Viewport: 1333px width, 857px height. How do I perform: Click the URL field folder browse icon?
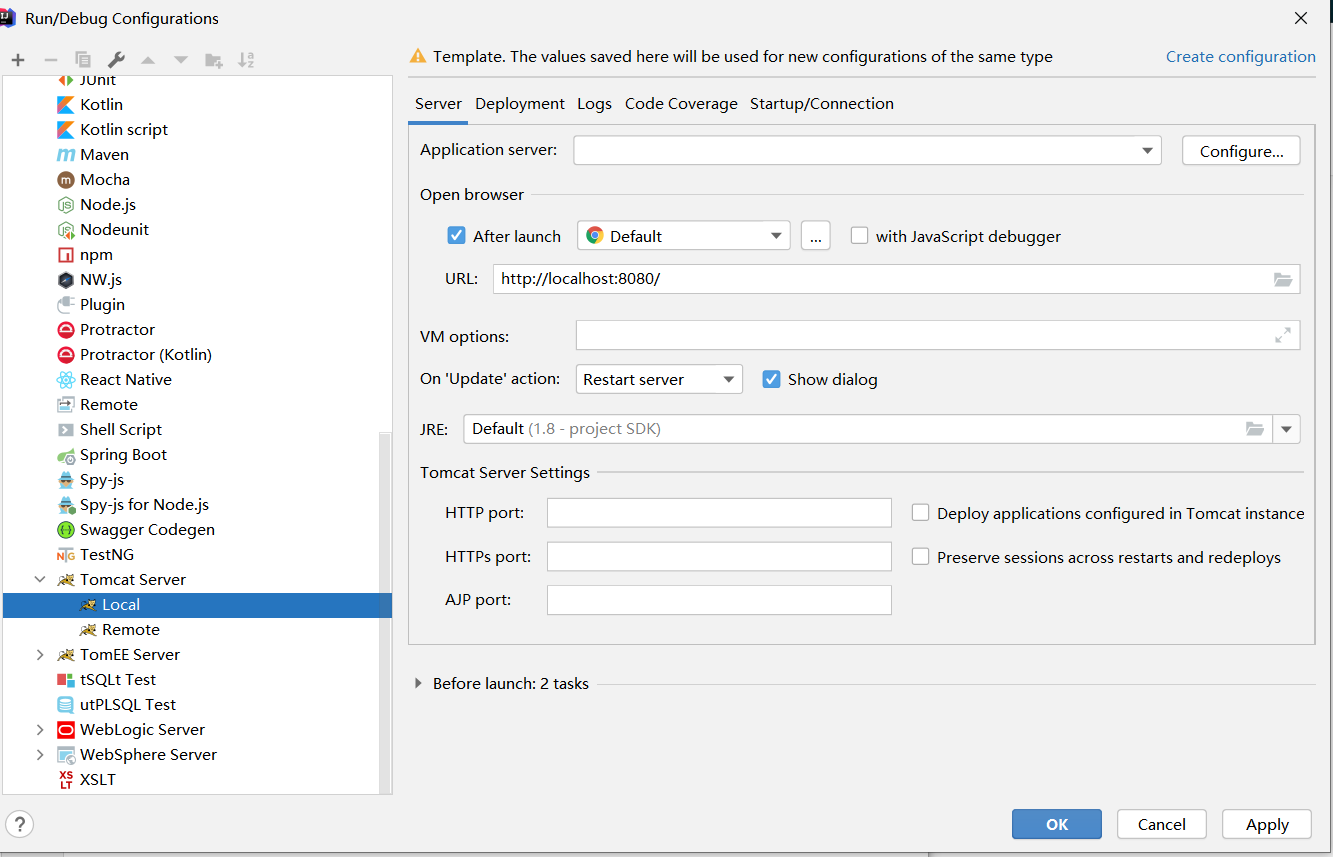[1283, 279]
